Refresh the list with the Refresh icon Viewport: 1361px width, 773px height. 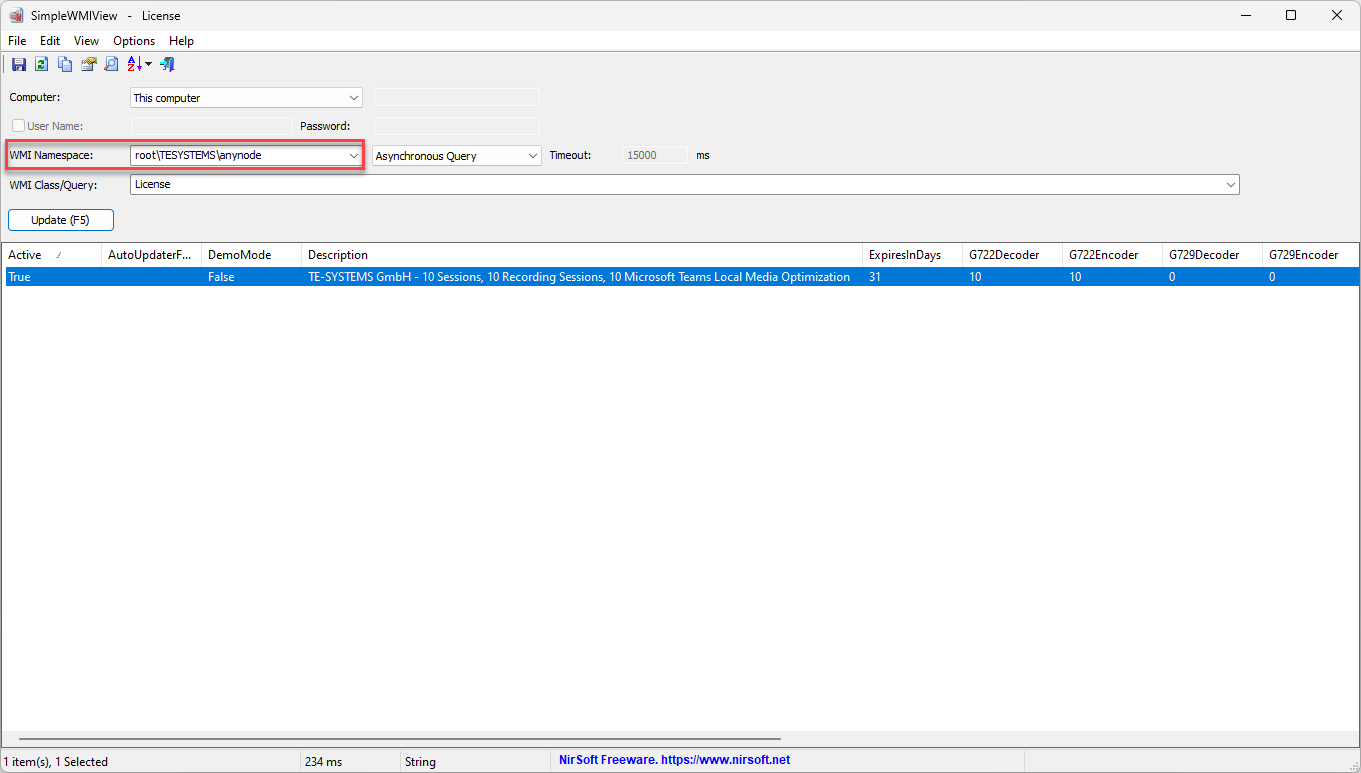pos(41,64)
